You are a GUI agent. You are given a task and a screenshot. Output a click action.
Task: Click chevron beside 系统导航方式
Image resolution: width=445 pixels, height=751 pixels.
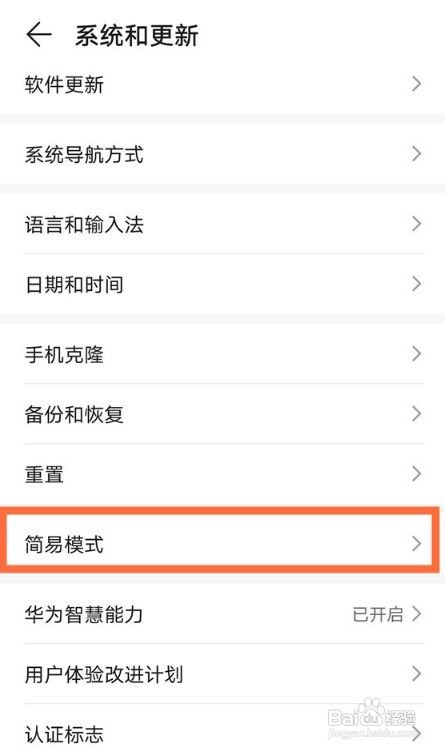pyautogui.click(x=416, y=154)
